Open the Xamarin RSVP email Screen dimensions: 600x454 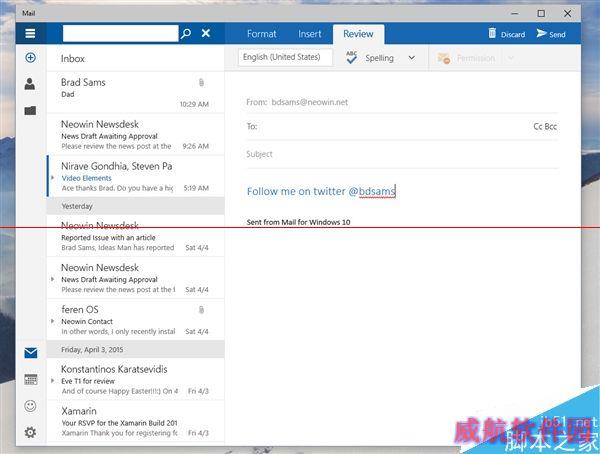point(135,421)
